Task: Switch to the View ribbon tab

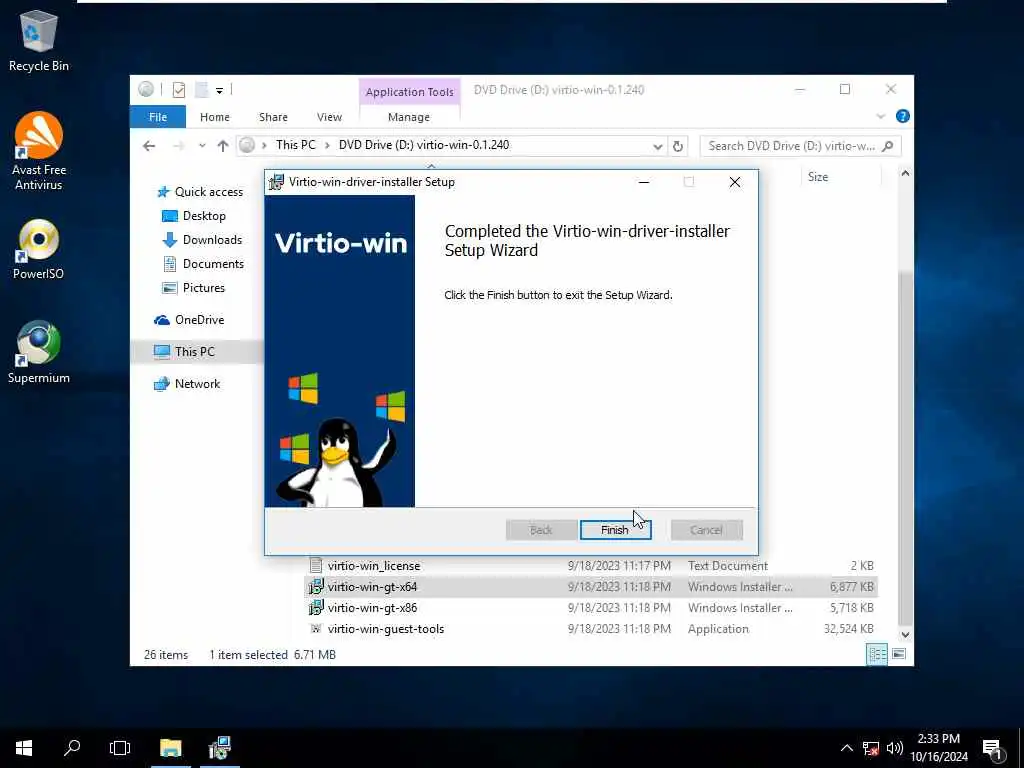Action: [329, 117]
